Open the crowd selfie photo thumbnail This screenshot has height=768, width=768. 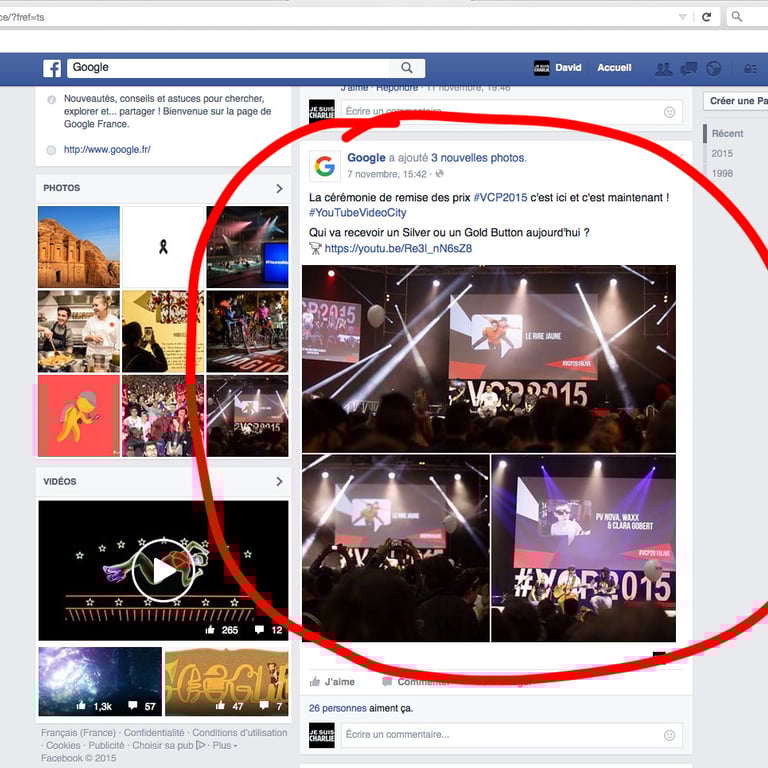point(163,416)
